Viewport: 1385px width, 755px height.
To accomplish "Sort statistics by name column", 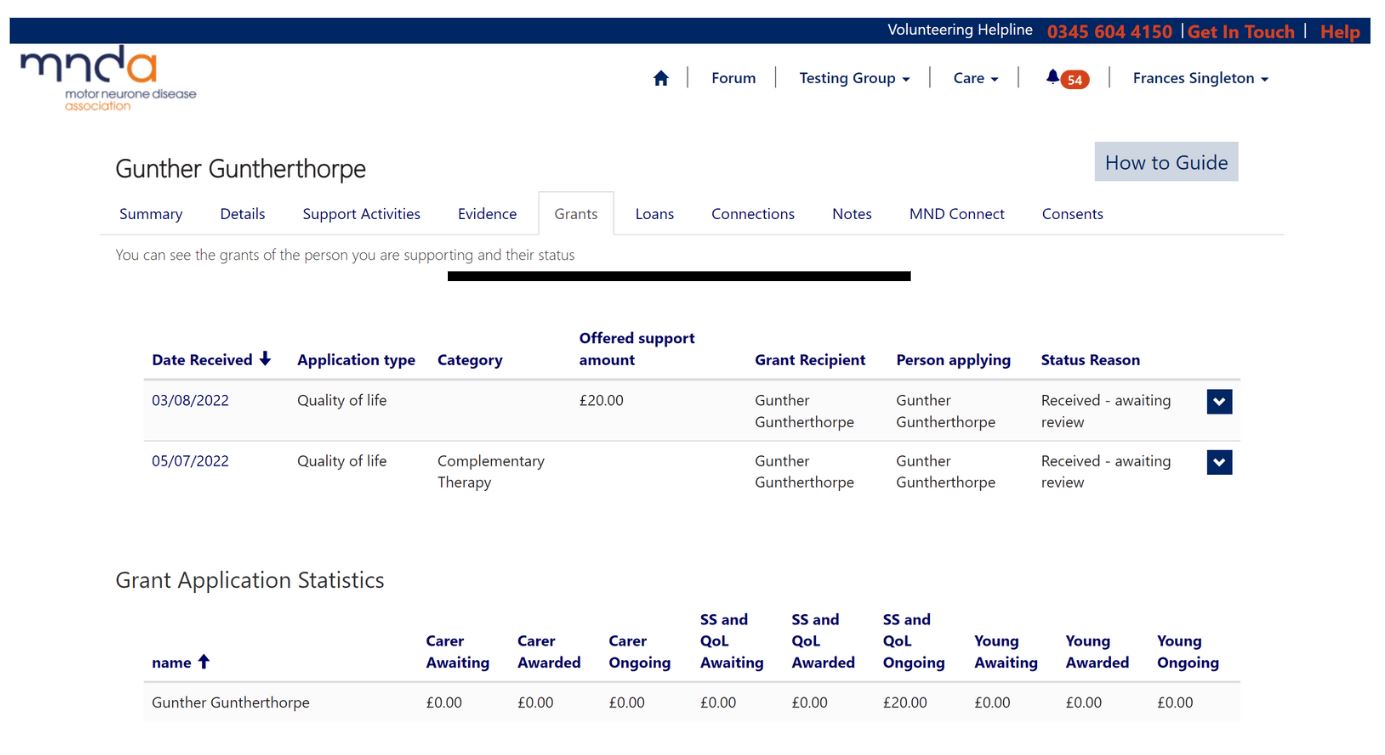I will [x=180, y=662].
